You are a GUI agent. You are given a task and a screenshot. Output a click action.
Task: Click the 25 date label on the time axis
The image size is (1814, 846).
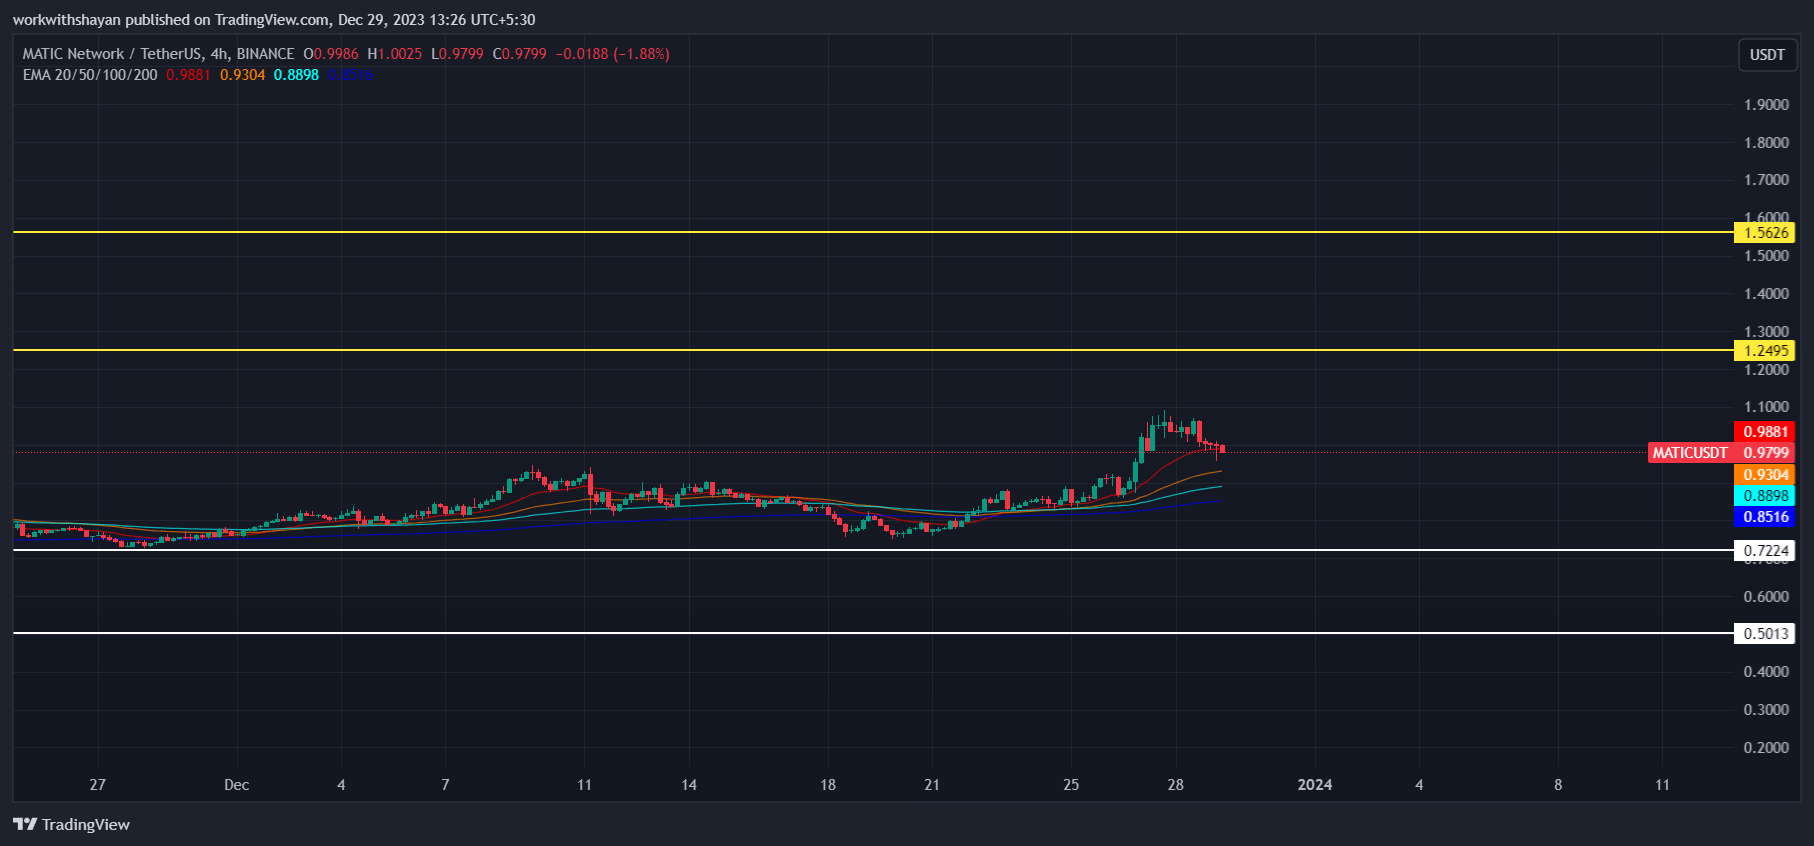click(1071, 785)
